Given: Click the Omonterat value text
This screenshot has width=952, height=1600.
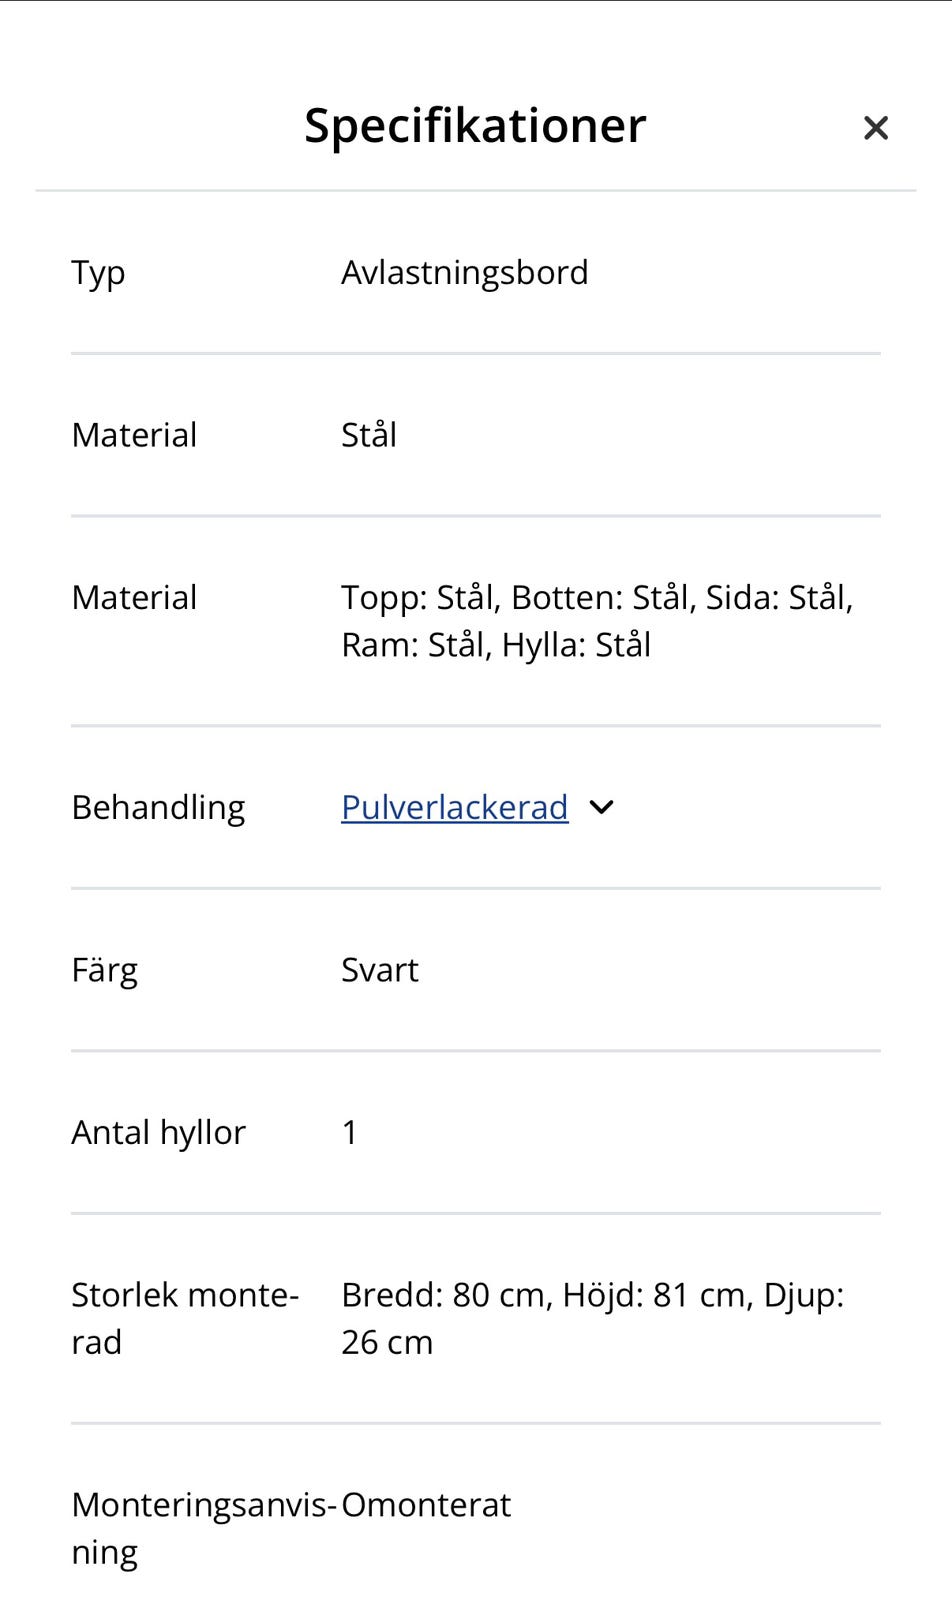Looking at the screenshot, I should pyautogui.click(x=426, y=1504).
